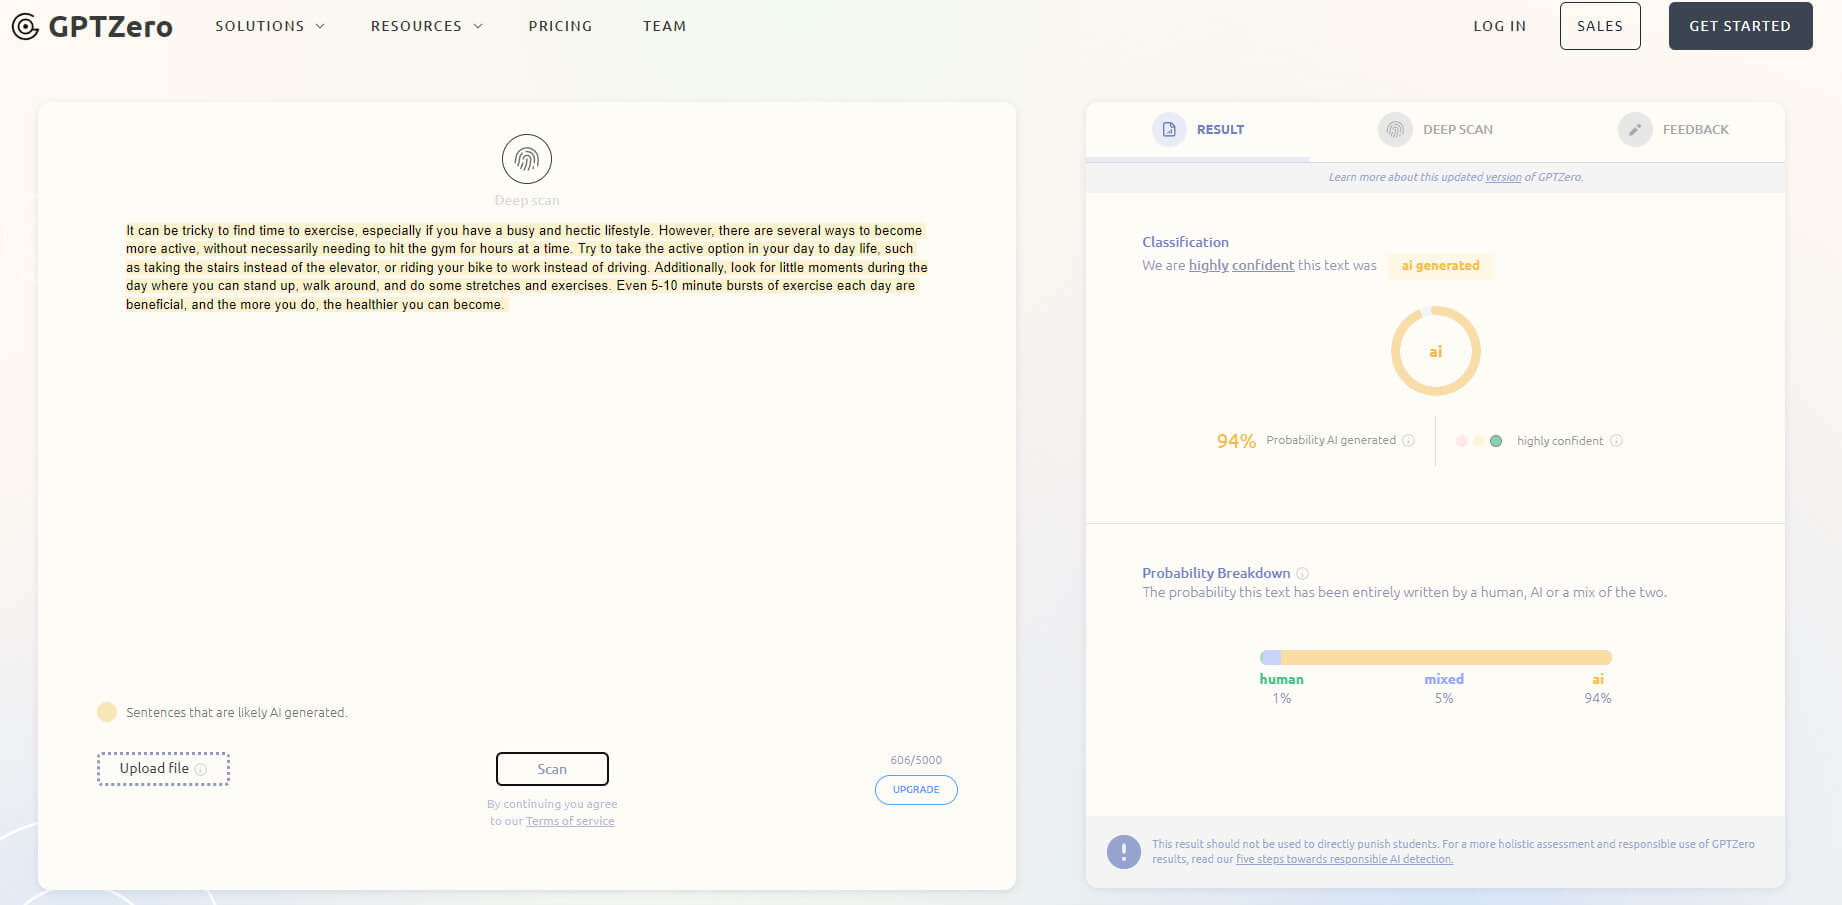Image resolution: width=1842 pixels, height=905 pixels.
Task: Click the human/mixed/ai probability bar
Action: coord(1435,657)
